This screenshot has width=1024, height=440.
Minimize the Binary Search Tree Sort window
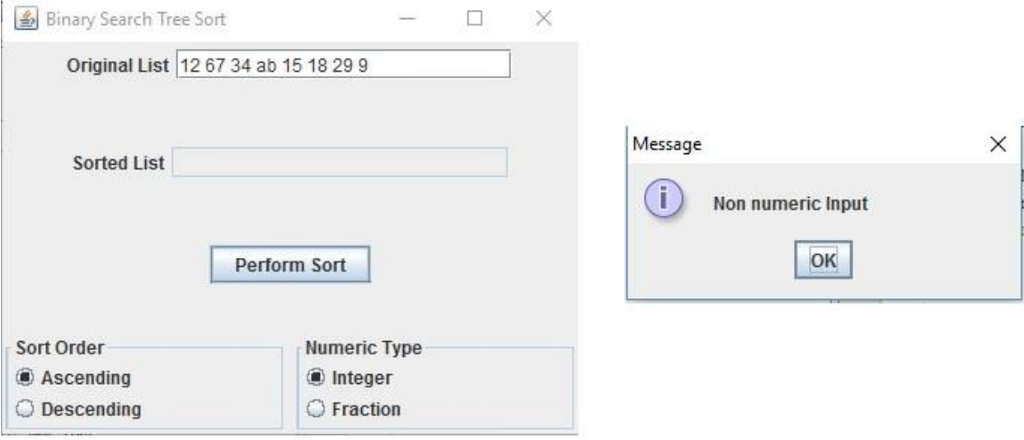(408, 18)
